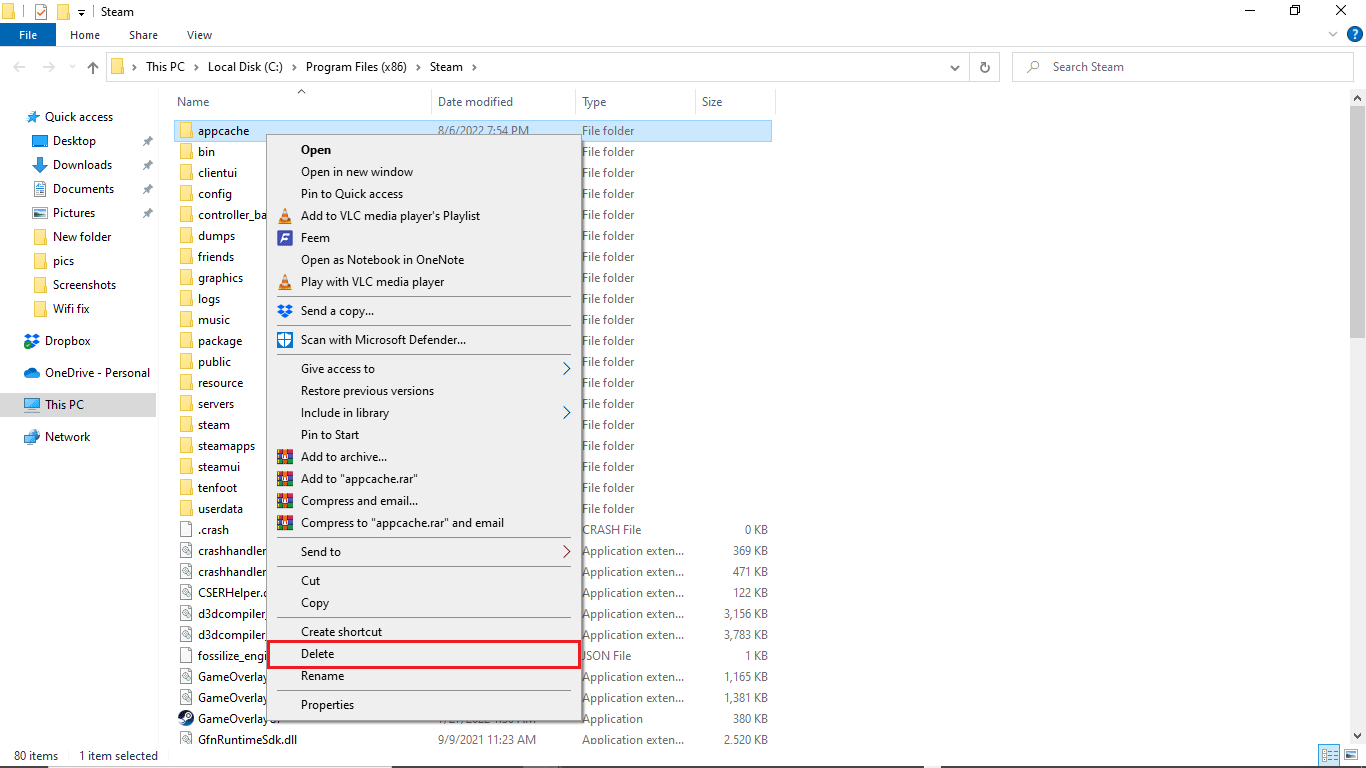
Task: Select the .crash file row
Action: [x=472, y=530]
